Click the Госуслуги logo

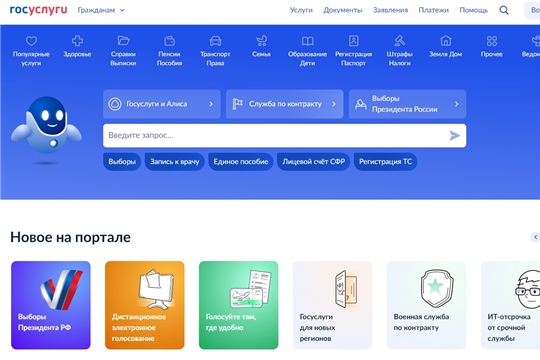click(38, 10)
